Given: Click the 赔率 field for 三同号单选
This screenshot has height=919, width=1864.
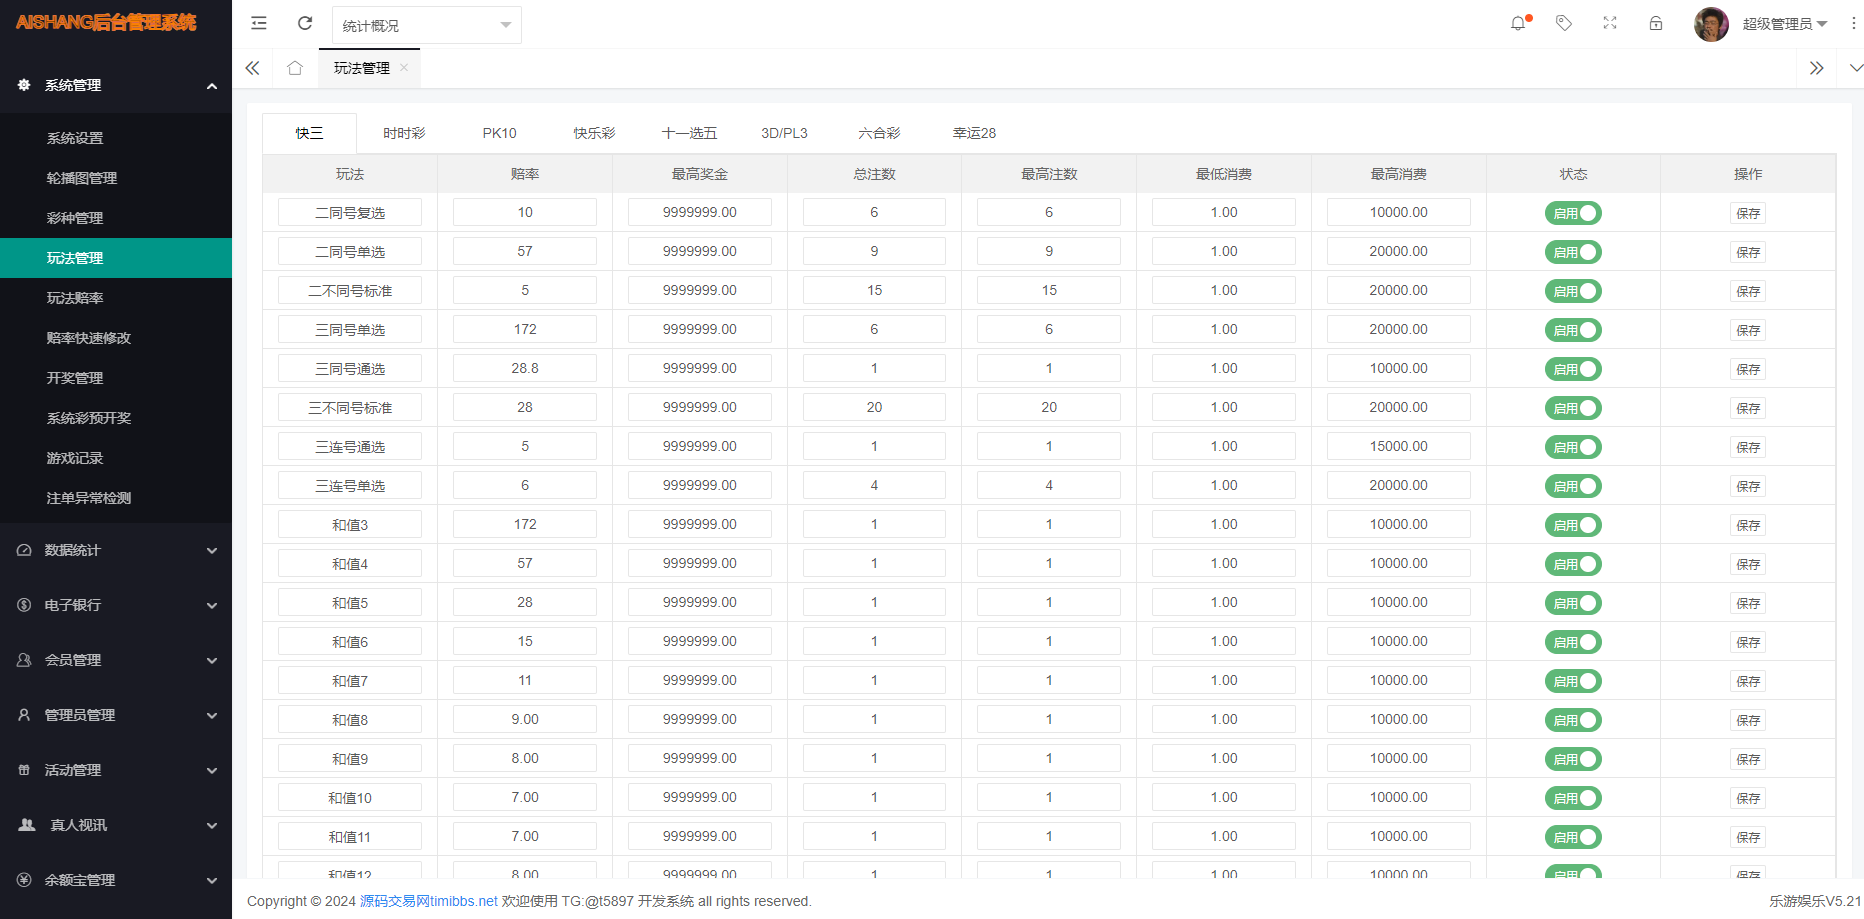Looking at the screenshot, I should pos(525,329).
